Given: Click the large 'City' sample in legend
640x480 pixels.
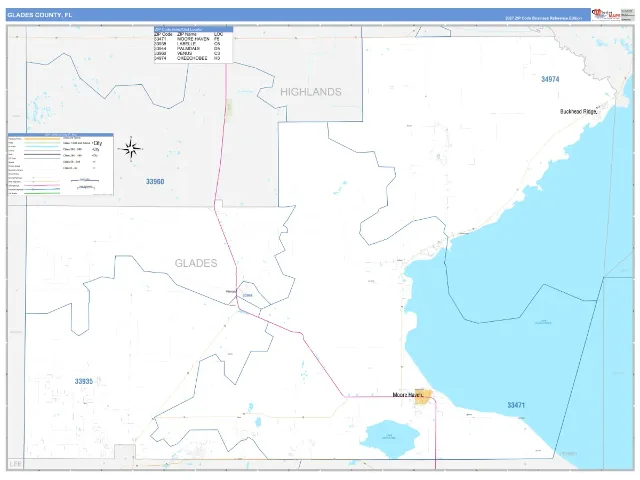Looking at the screenshot, I should coord(97,143).
